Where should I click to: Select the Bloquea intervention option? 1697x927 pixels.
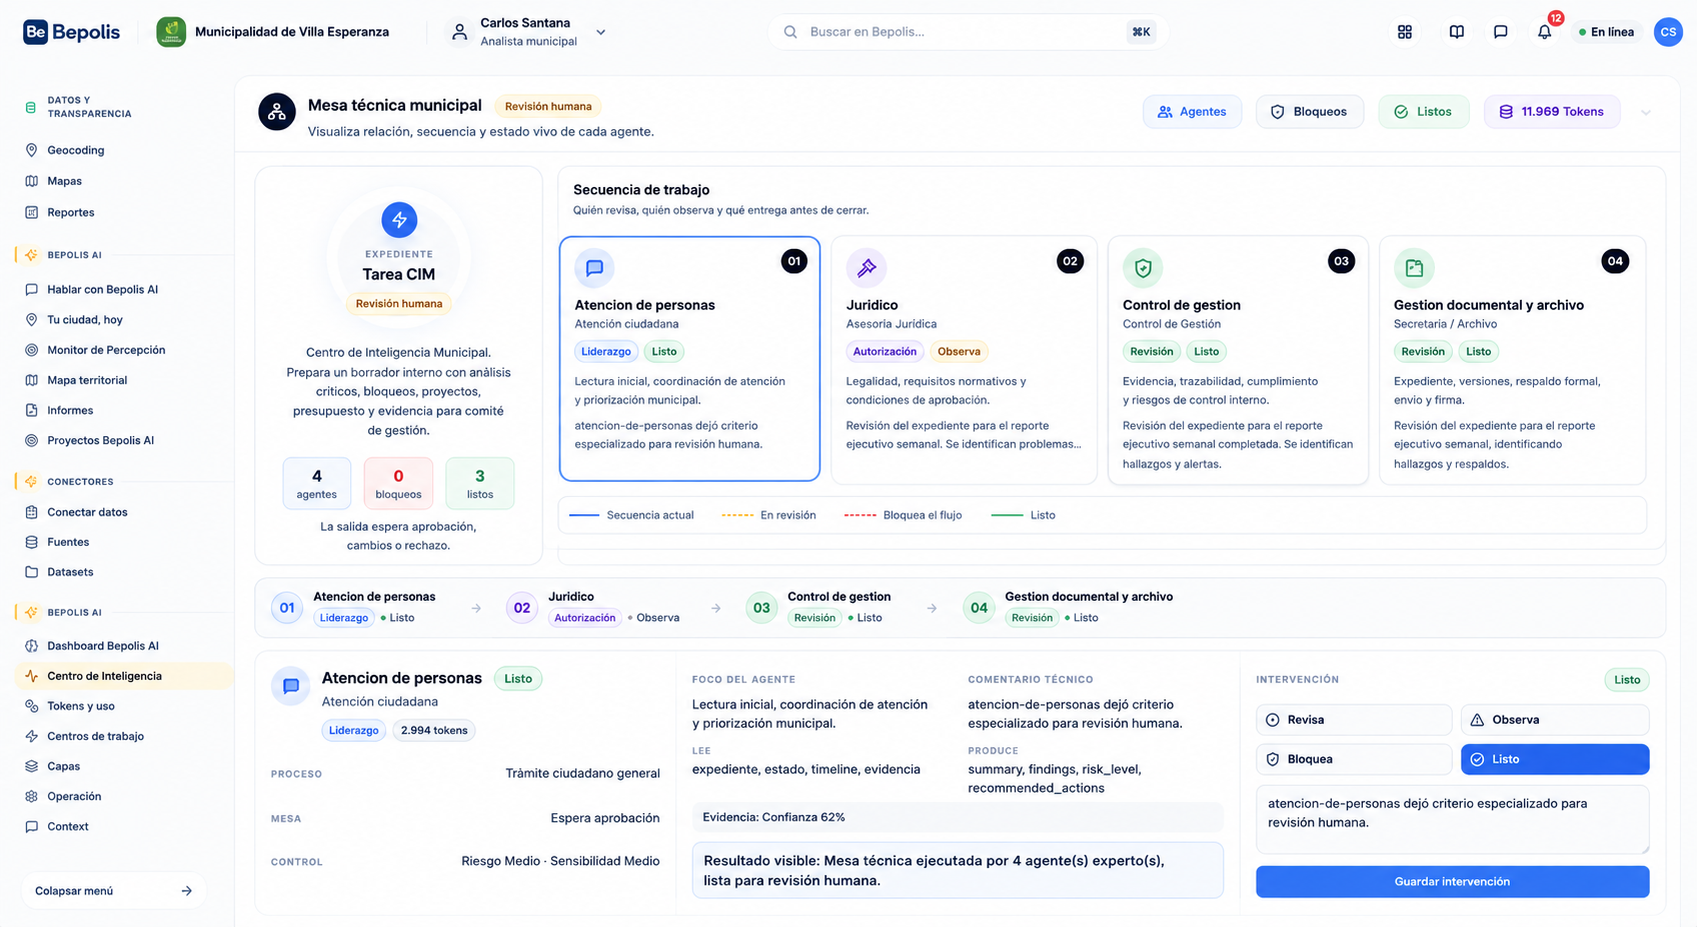[1353, 759]
